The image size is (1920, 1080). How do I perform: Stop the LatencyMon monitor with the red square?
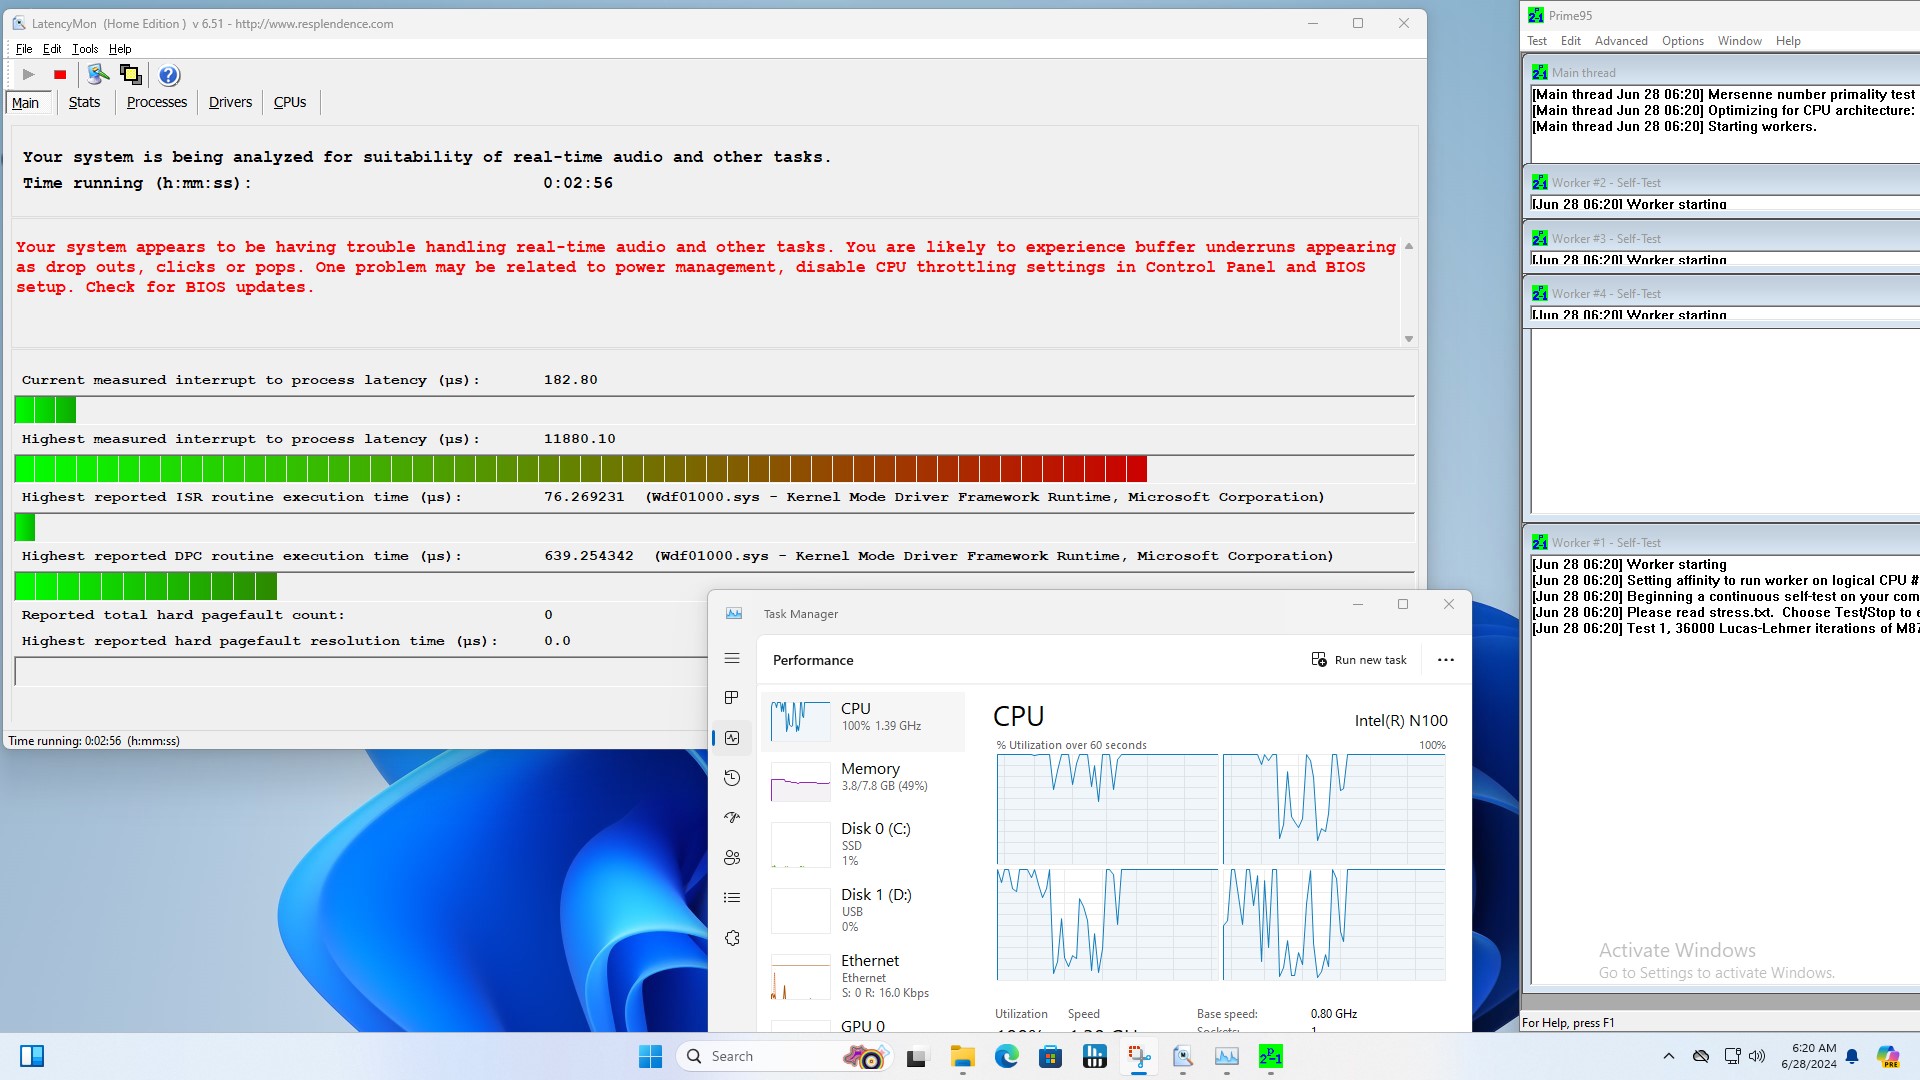(60, 75)
